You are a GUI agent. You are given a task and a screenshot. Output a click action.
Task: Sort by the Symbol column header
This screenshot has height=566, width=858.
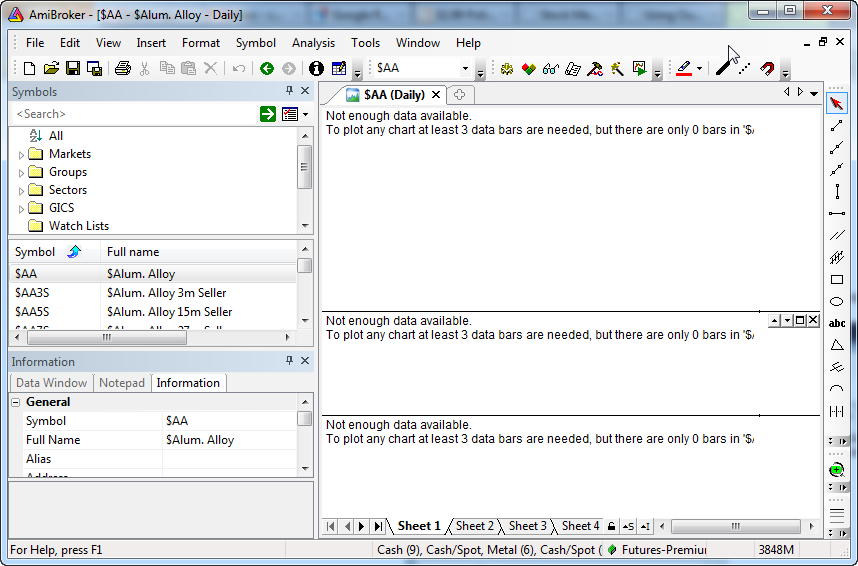55,252
